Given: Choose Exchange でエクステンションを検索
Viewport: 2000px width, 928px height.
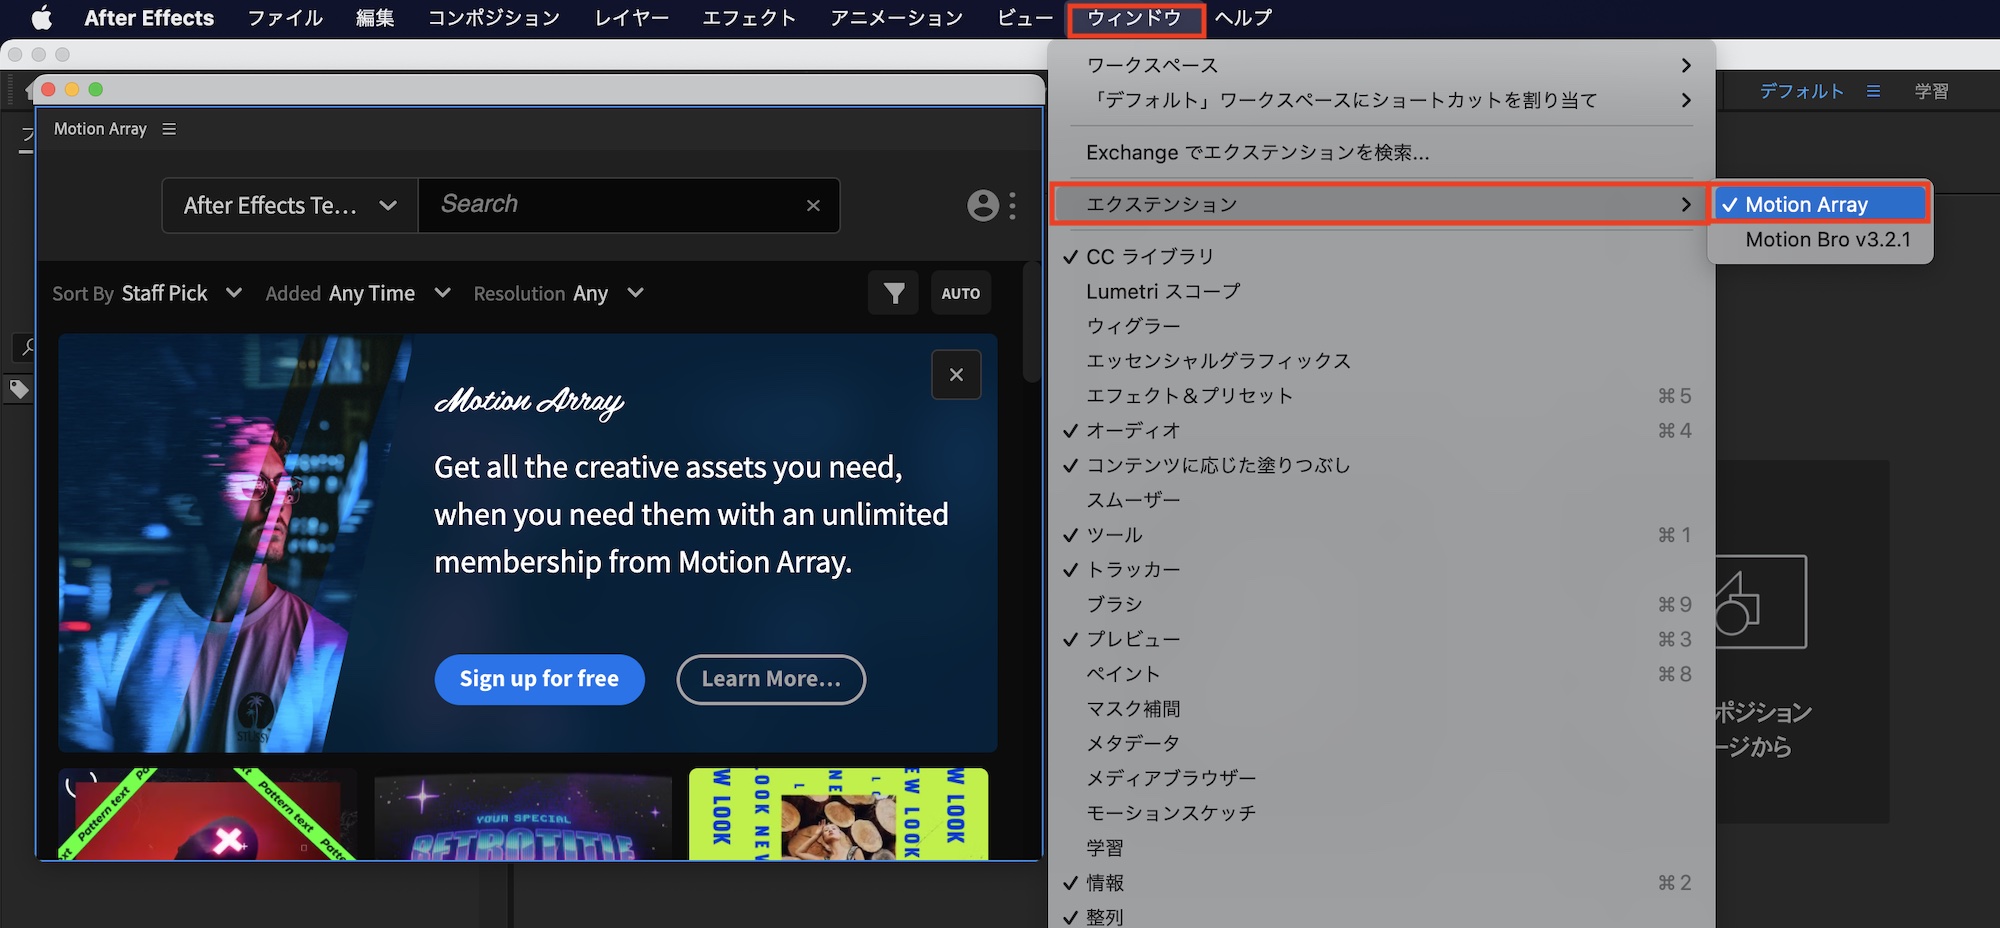Looking at the screenshot, I should coord(1382,153).
